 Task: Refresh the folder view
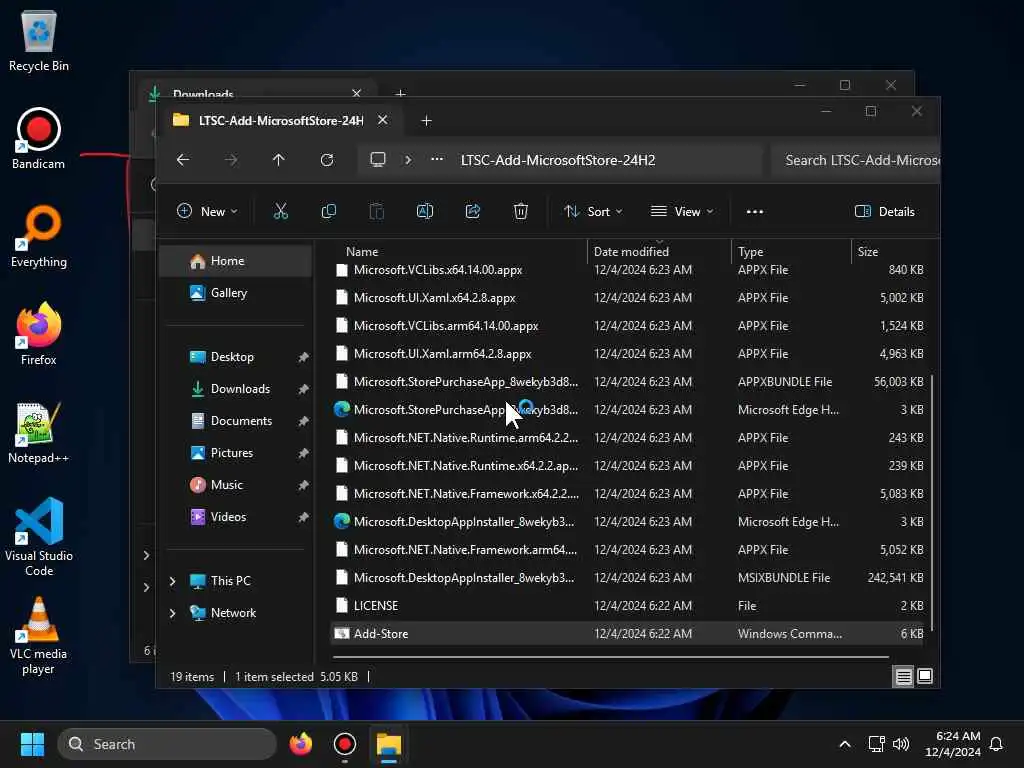click(x=327, y=160)
